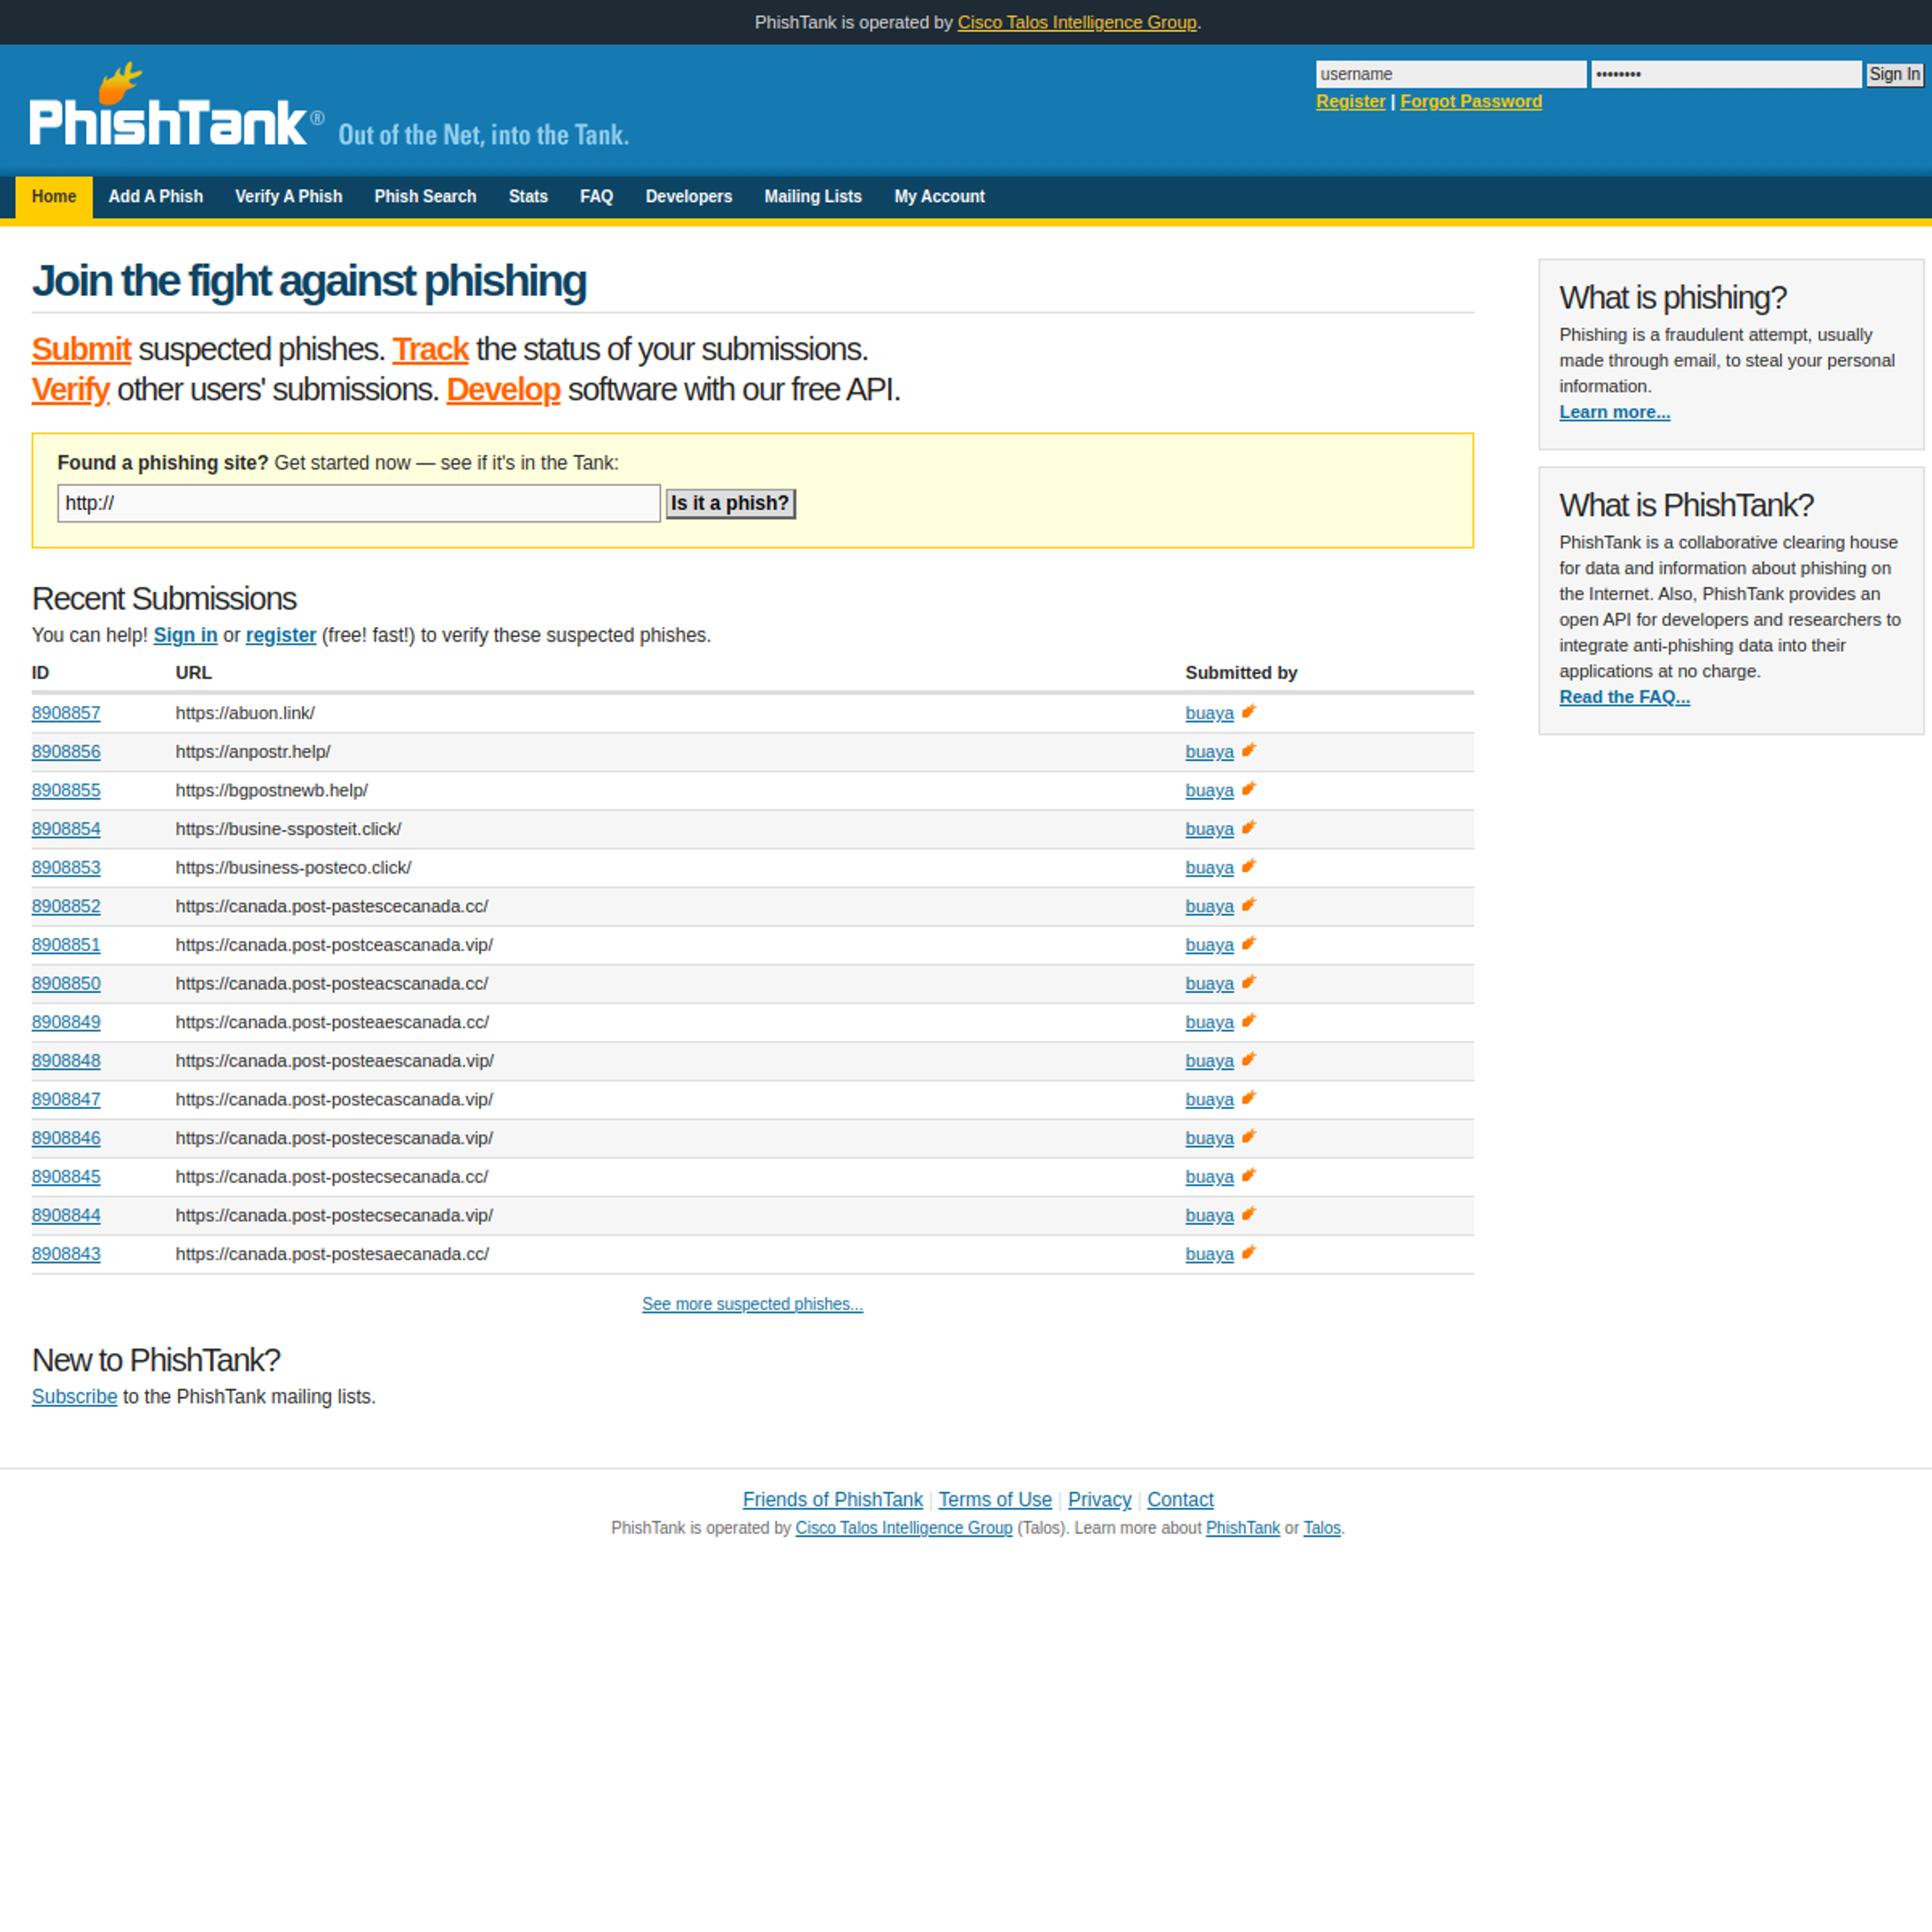This screenshot has height=1932, width=1932.
Task: Click the orange Develop link
Action: pos(503,389)
